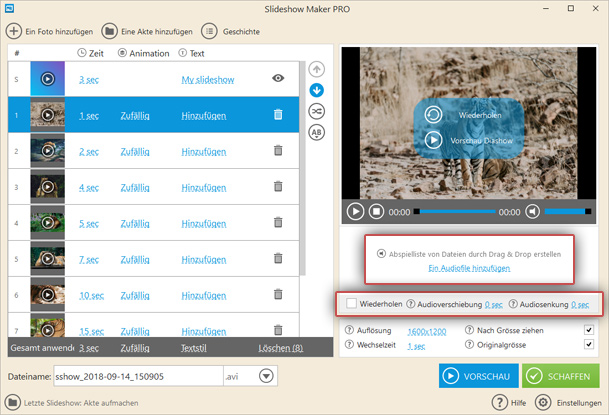Open the file format dropdown arrow
This screenshot has width=609, height=415.
pyautogui.click(x=266, y=376)
